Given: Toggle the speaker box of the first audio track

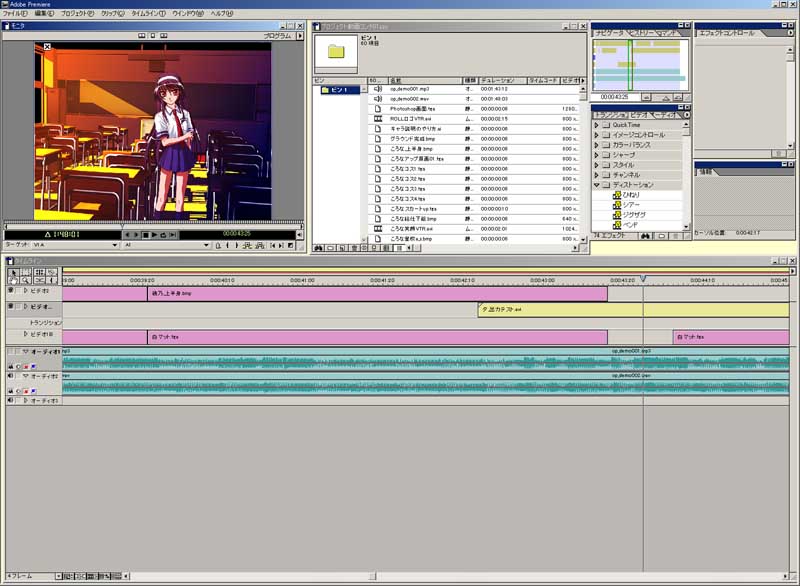Looking at the screenshot, I should [10, 351].
